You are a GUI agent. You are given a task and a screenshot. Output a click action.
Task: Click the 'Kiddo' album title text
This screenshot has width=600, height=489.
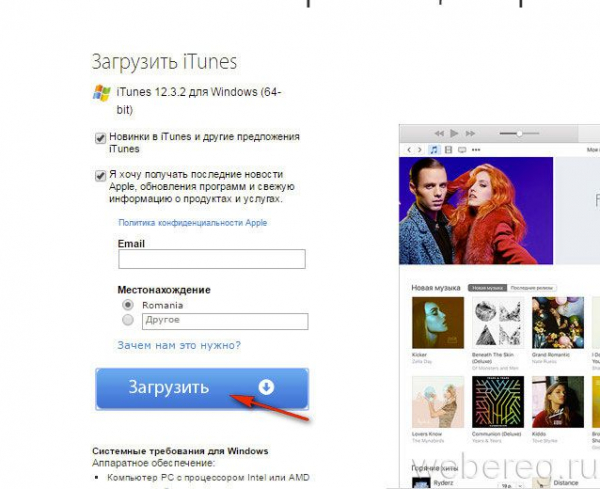(x=539, y=434)
